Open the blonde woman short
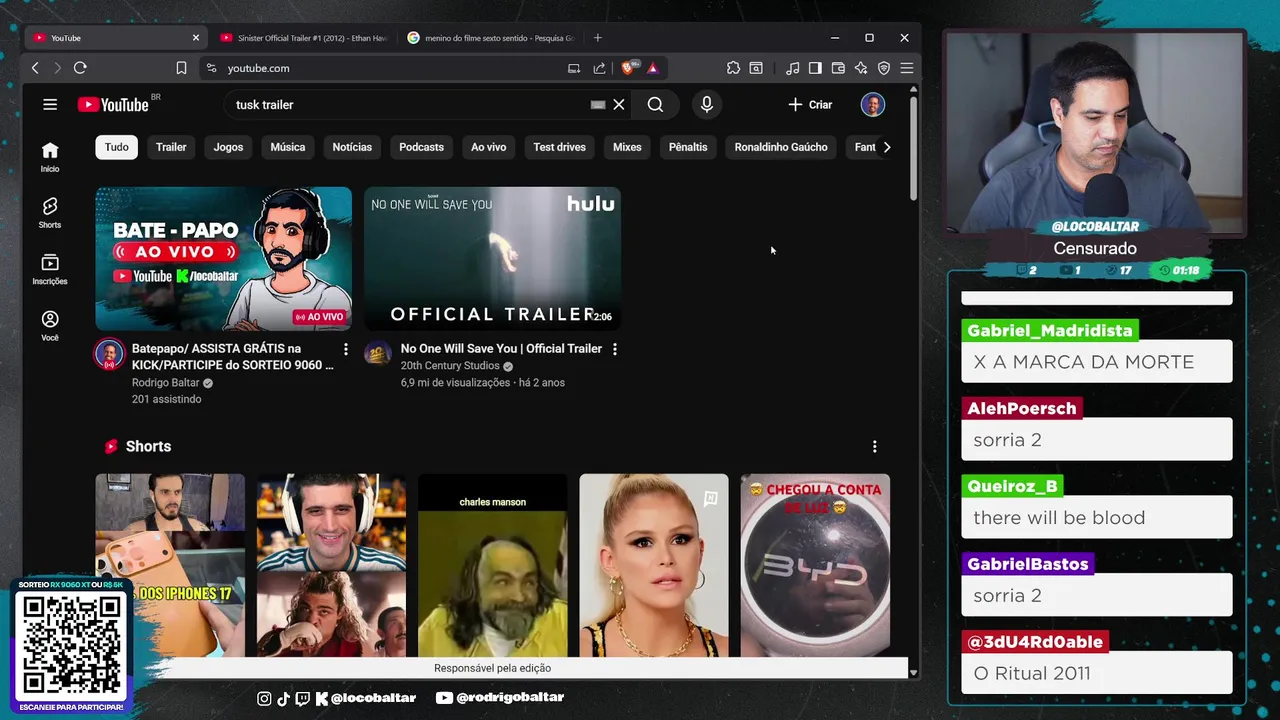The height and width of the screenshot is (720, 1280). tap(654, 565)
